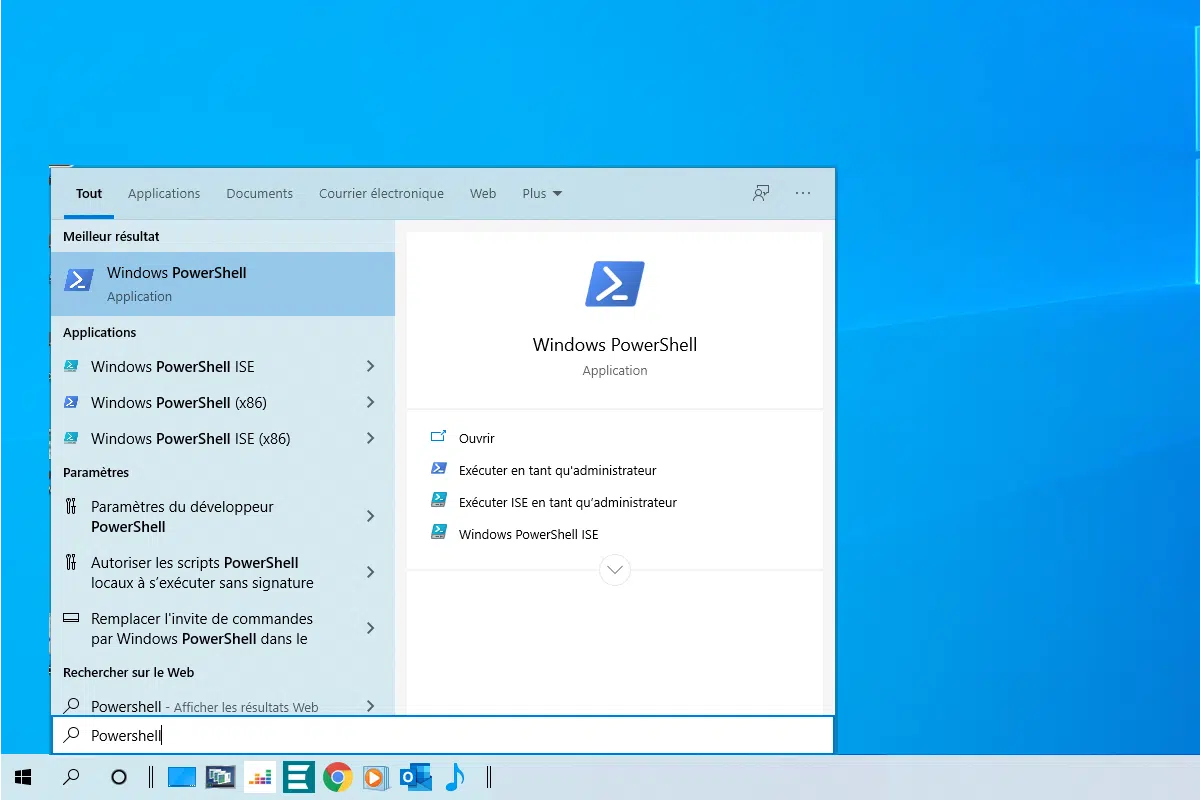Click the search field containing 'Powershell'
1200x800 pixels.
click(x=443, y=735)
